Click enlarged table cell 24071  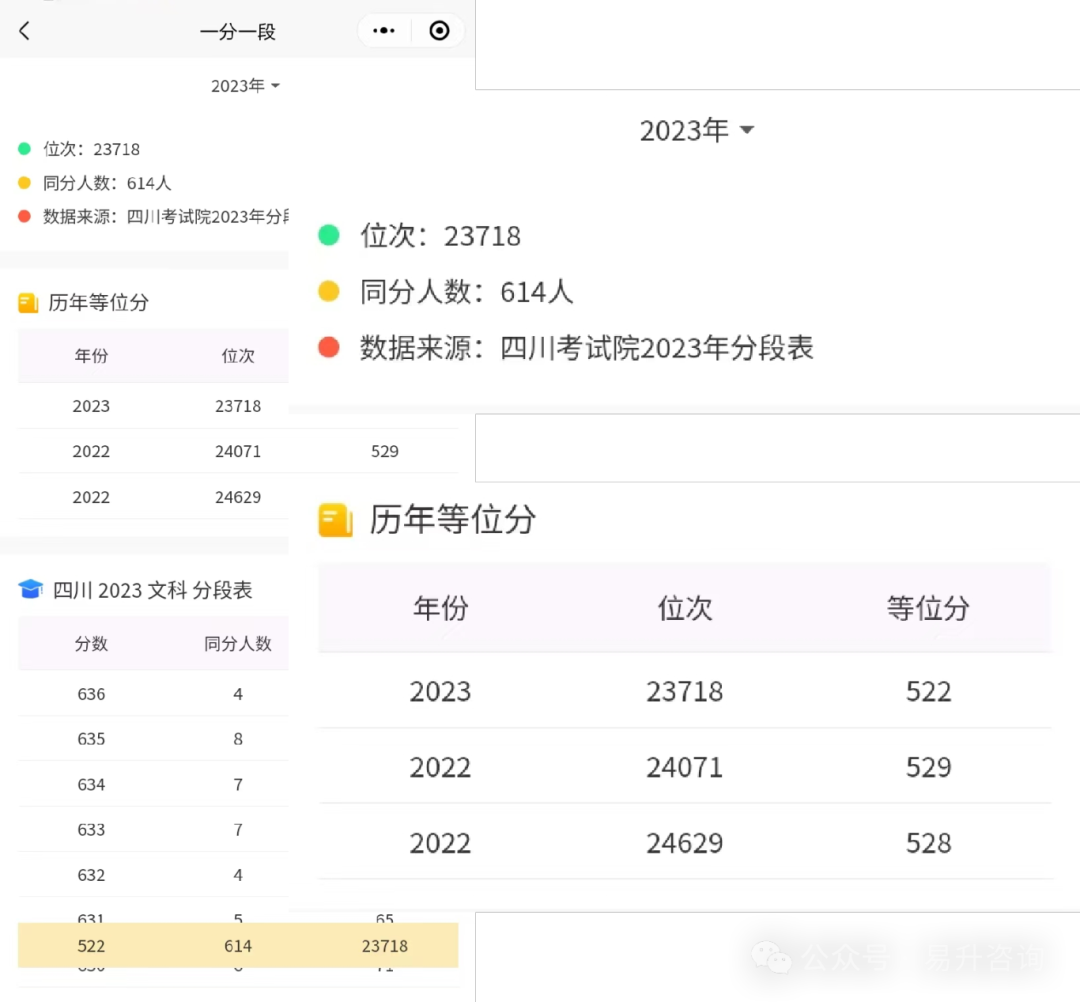pyautogui.click(x=685, y=767)
